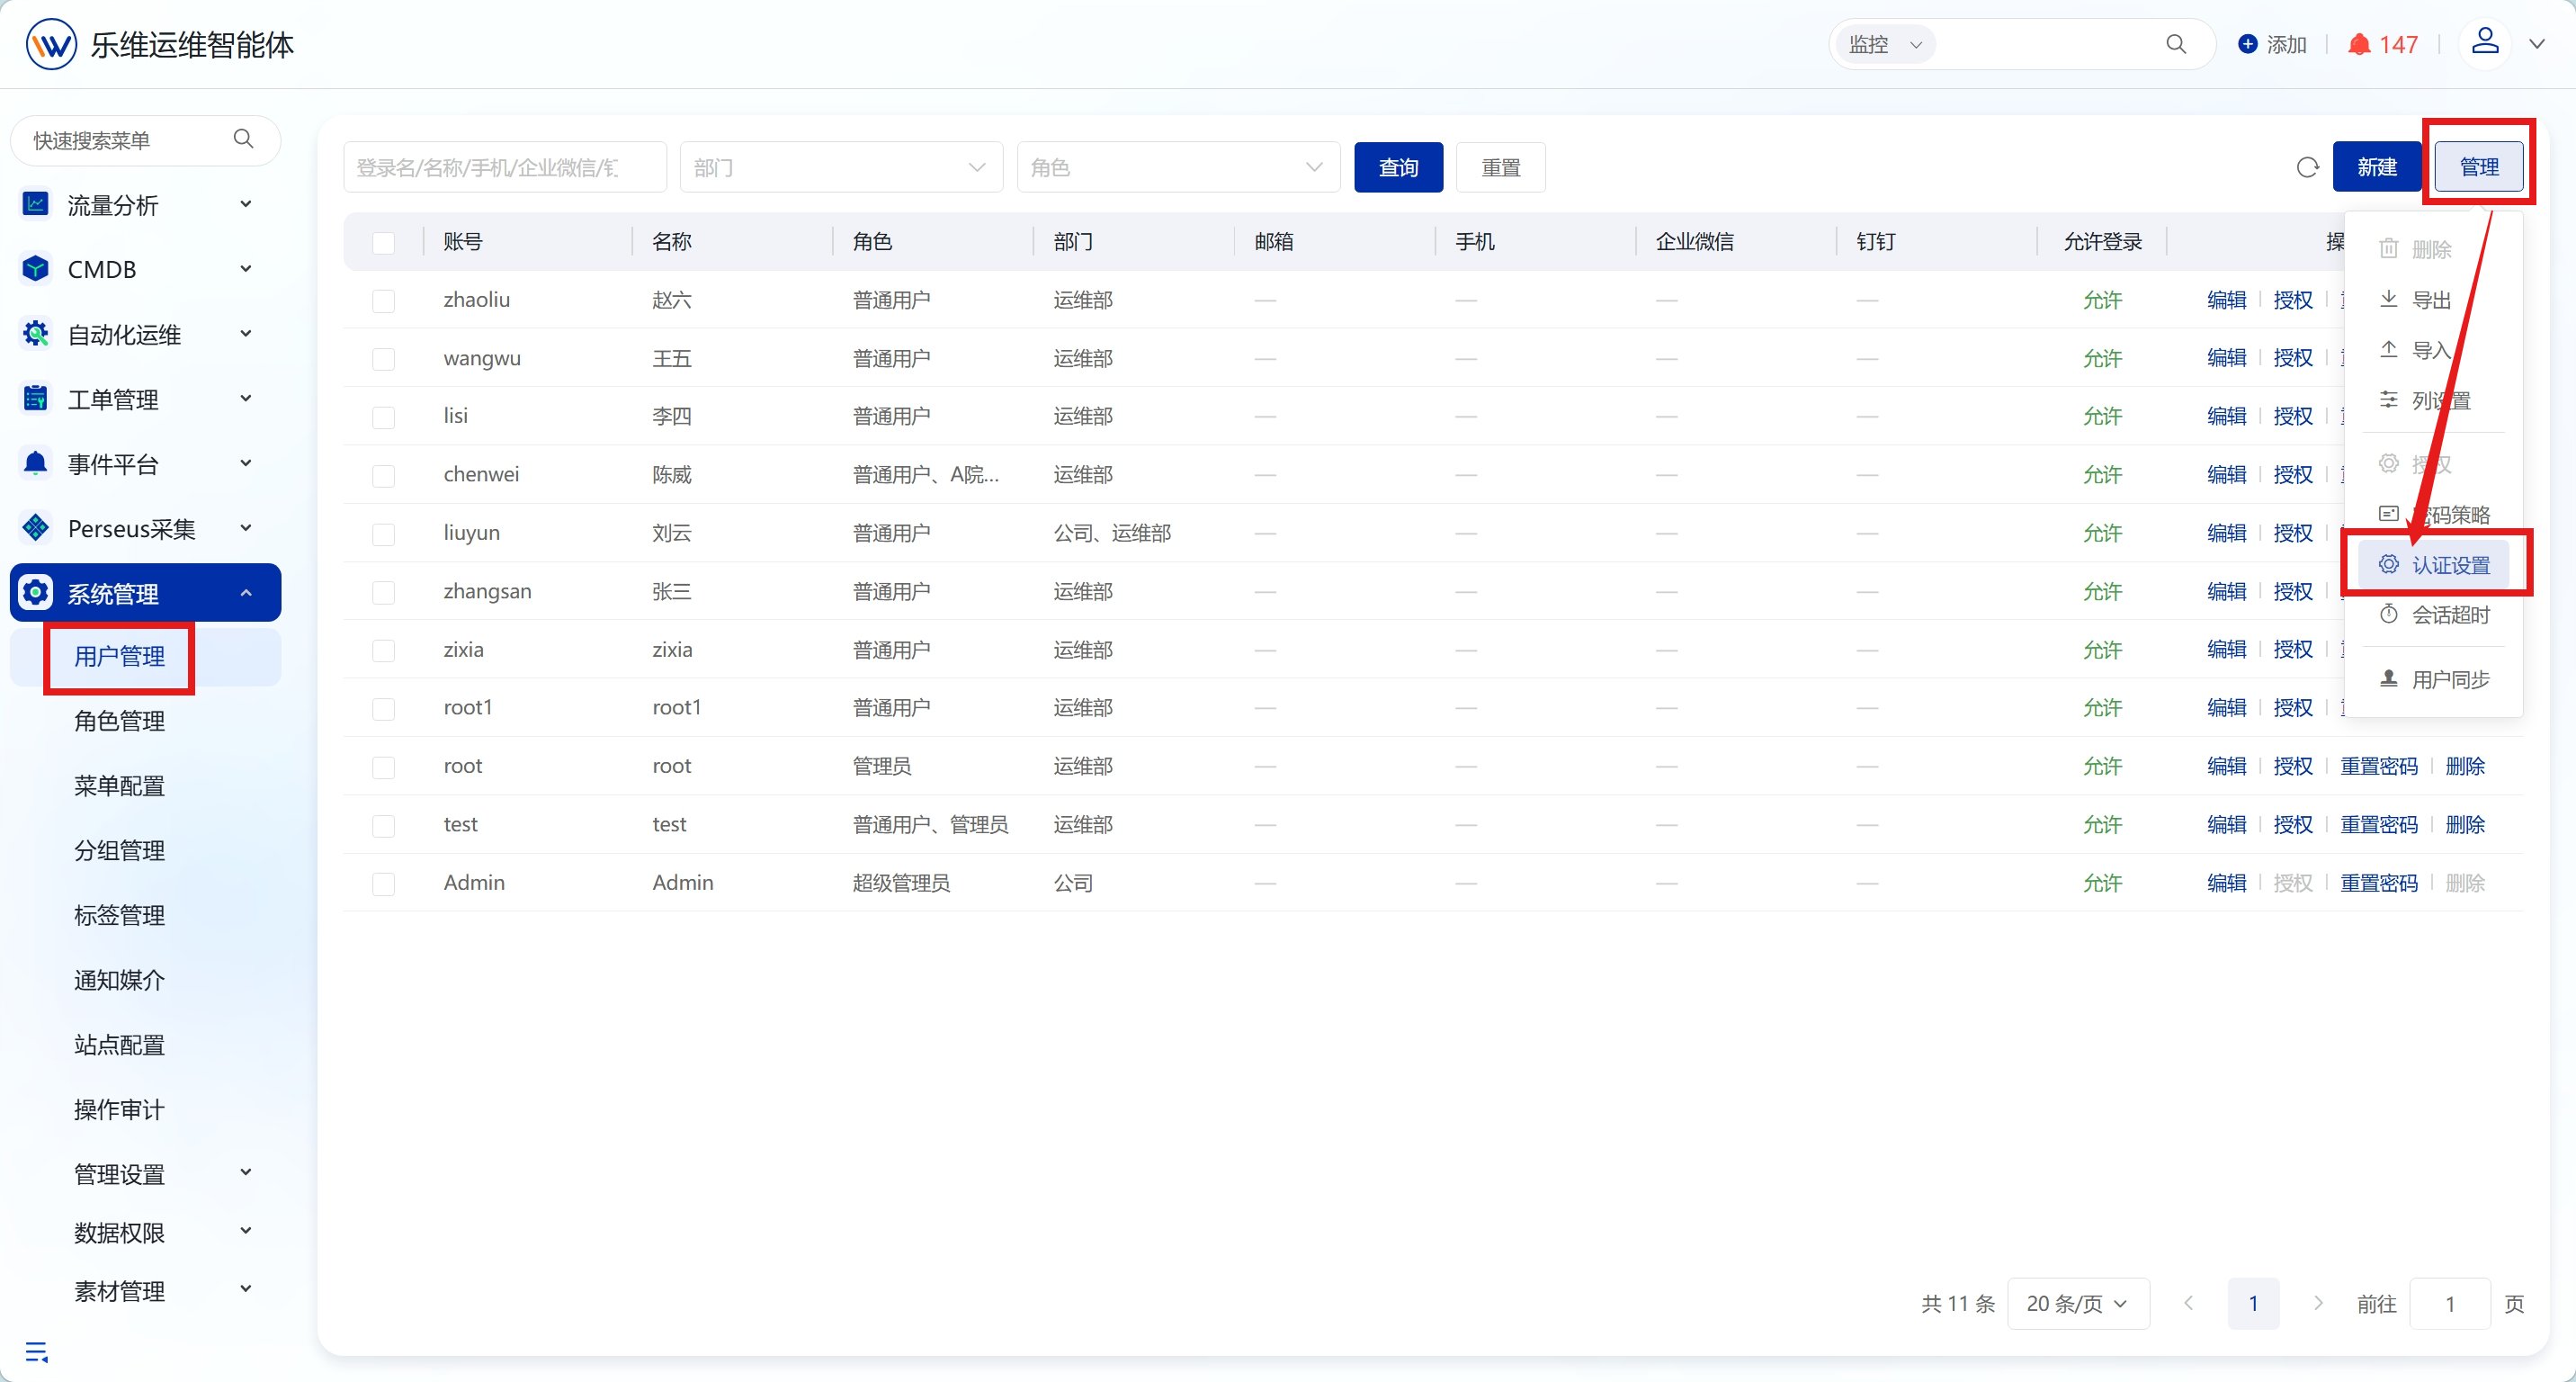
Task: Select page 1 in pagination
Action: pos(2253,1303)
